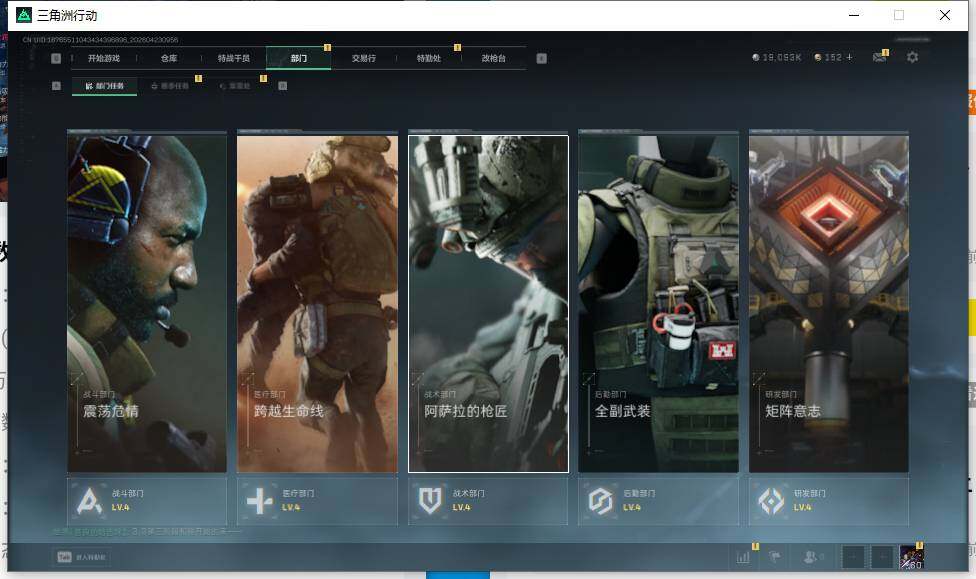Open the 跨越生命线 medical department card

(x=317, y=303)
